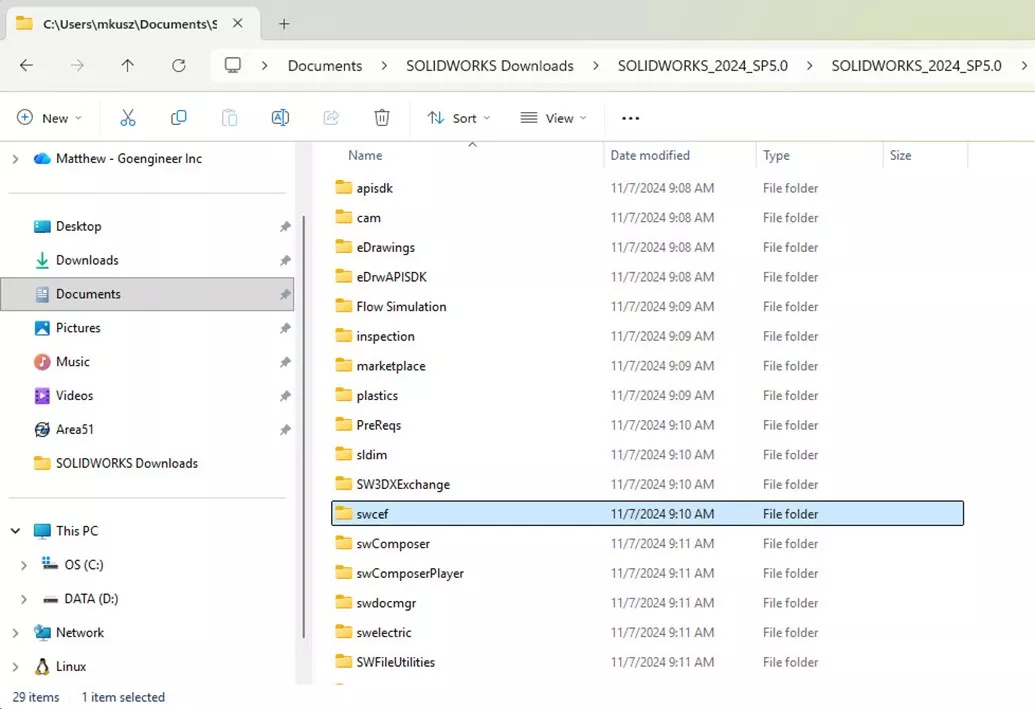Expand the Network tree node
The width and height of the screenshot is (1035, 709).
pyautogui.click(x=15, y=632)
